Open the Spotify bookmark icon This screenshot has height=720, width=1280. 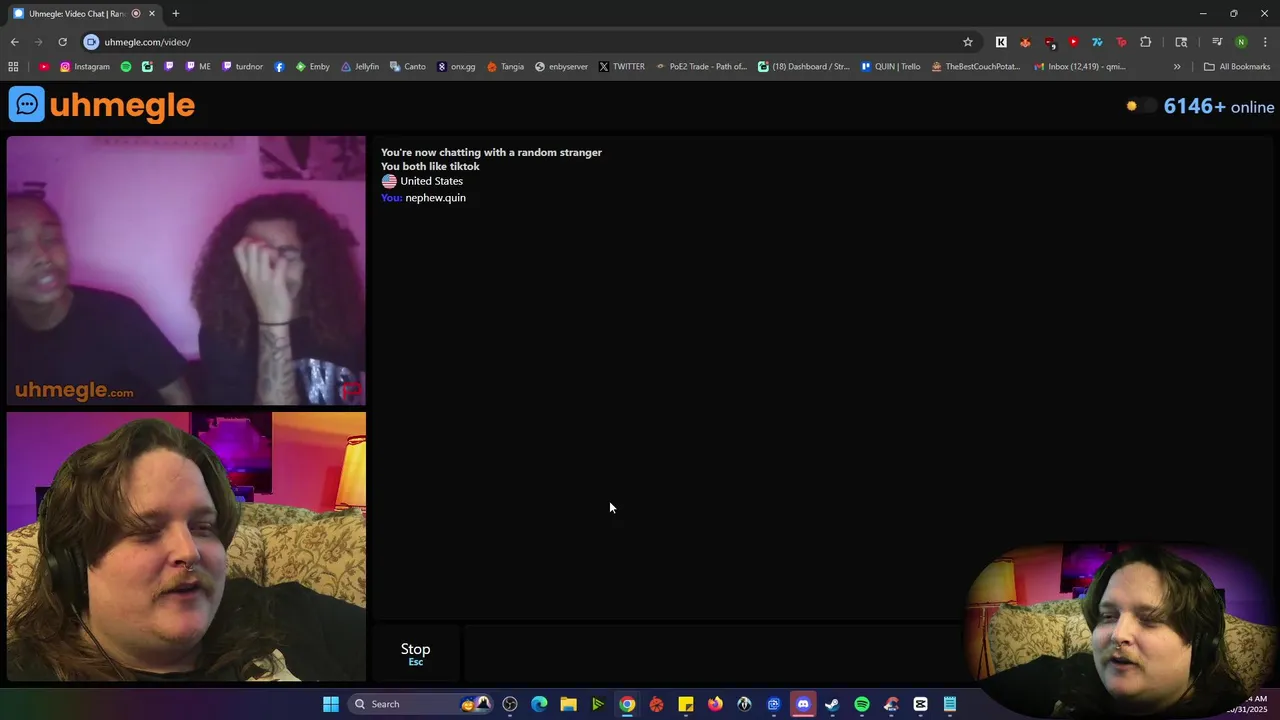click(126, 67)
